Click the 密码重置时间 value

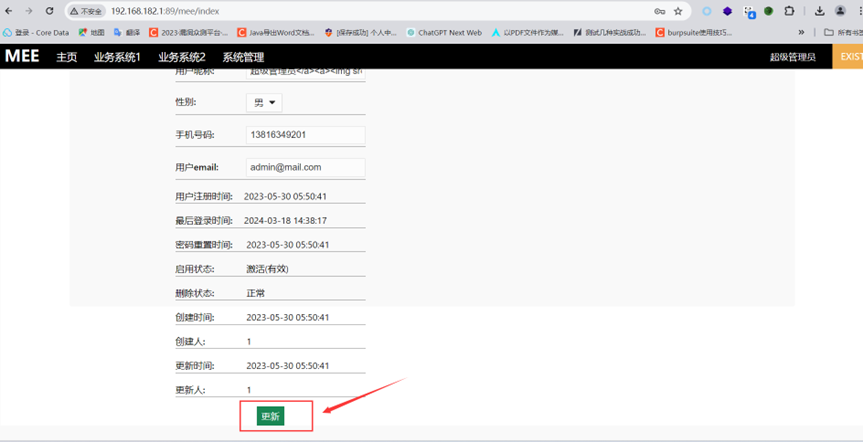click(x=287, y=245)
